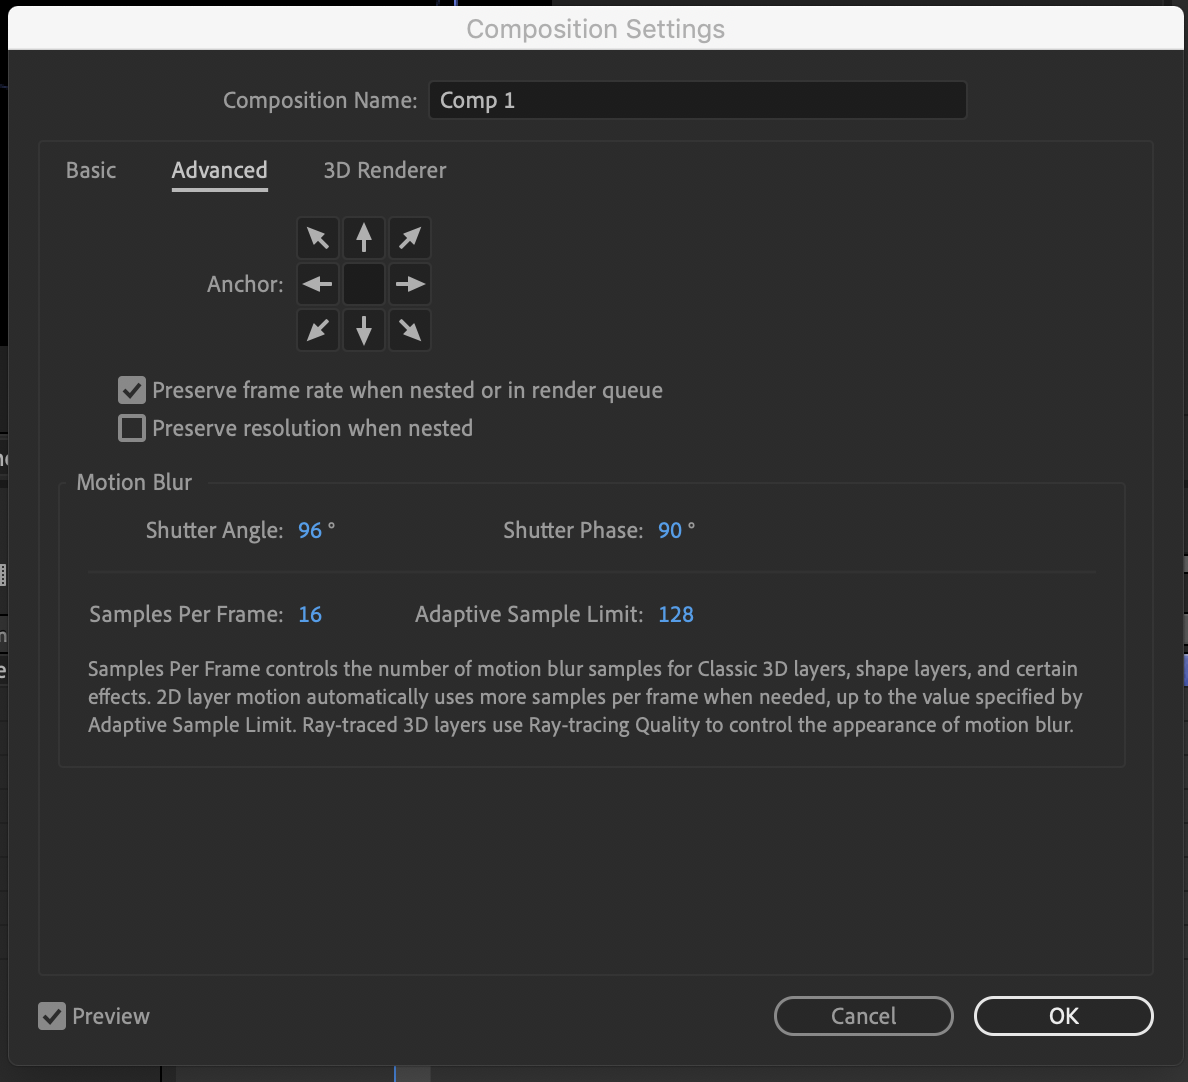This screenshot has height=1082, width=1188.
Task: Edit the Composition Name field
Action: [697, 100]
